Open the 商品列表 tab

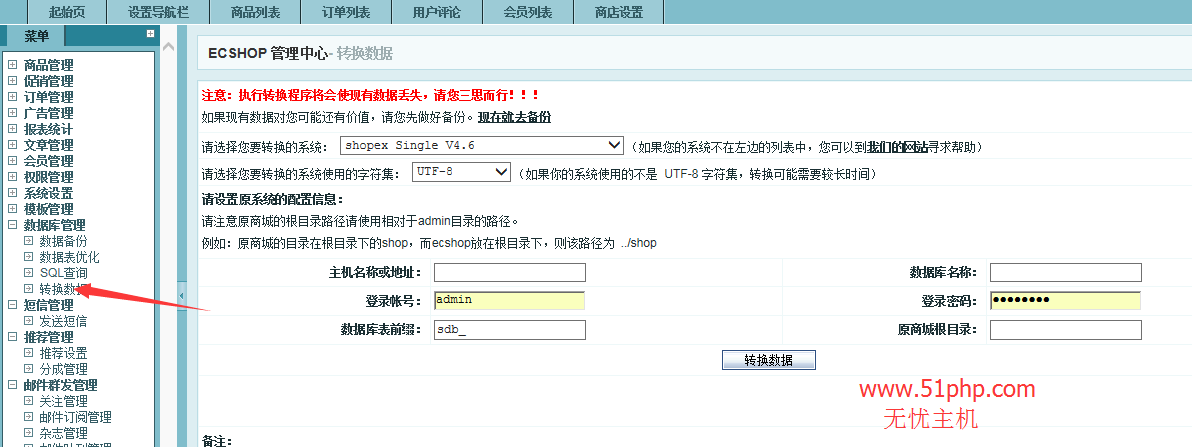point(255,12)
